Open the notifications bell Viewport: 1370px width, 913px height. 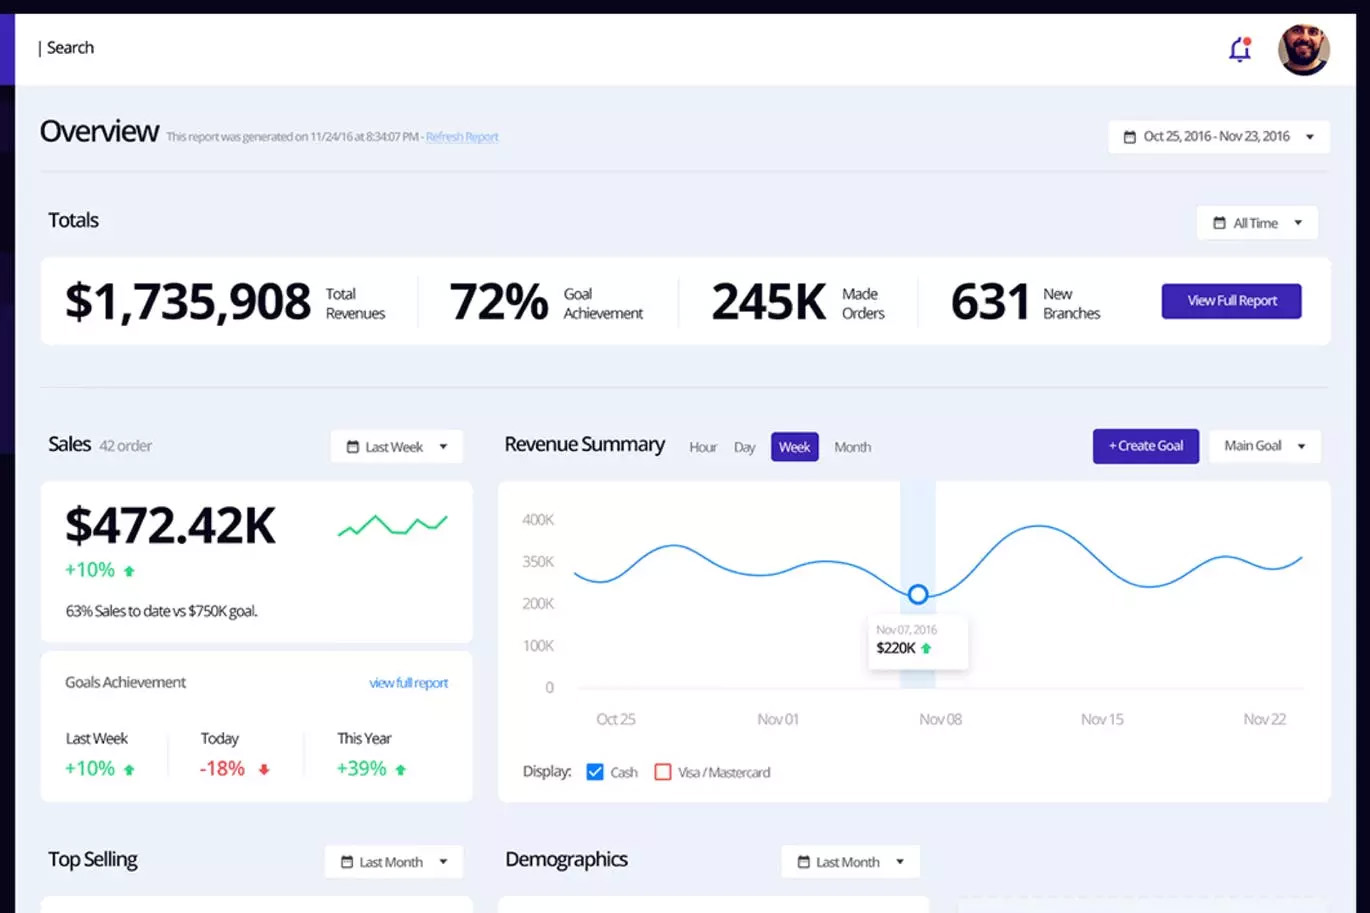1240,49
